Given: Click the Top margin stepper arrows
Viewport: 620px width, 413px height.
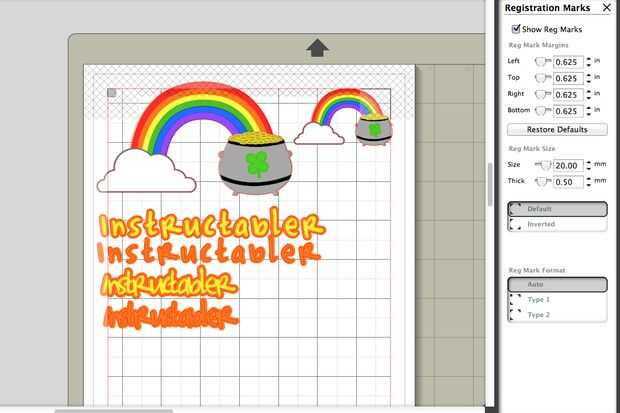Looking at the screenshot, I should pyautogui.click(x=588, y=78).
